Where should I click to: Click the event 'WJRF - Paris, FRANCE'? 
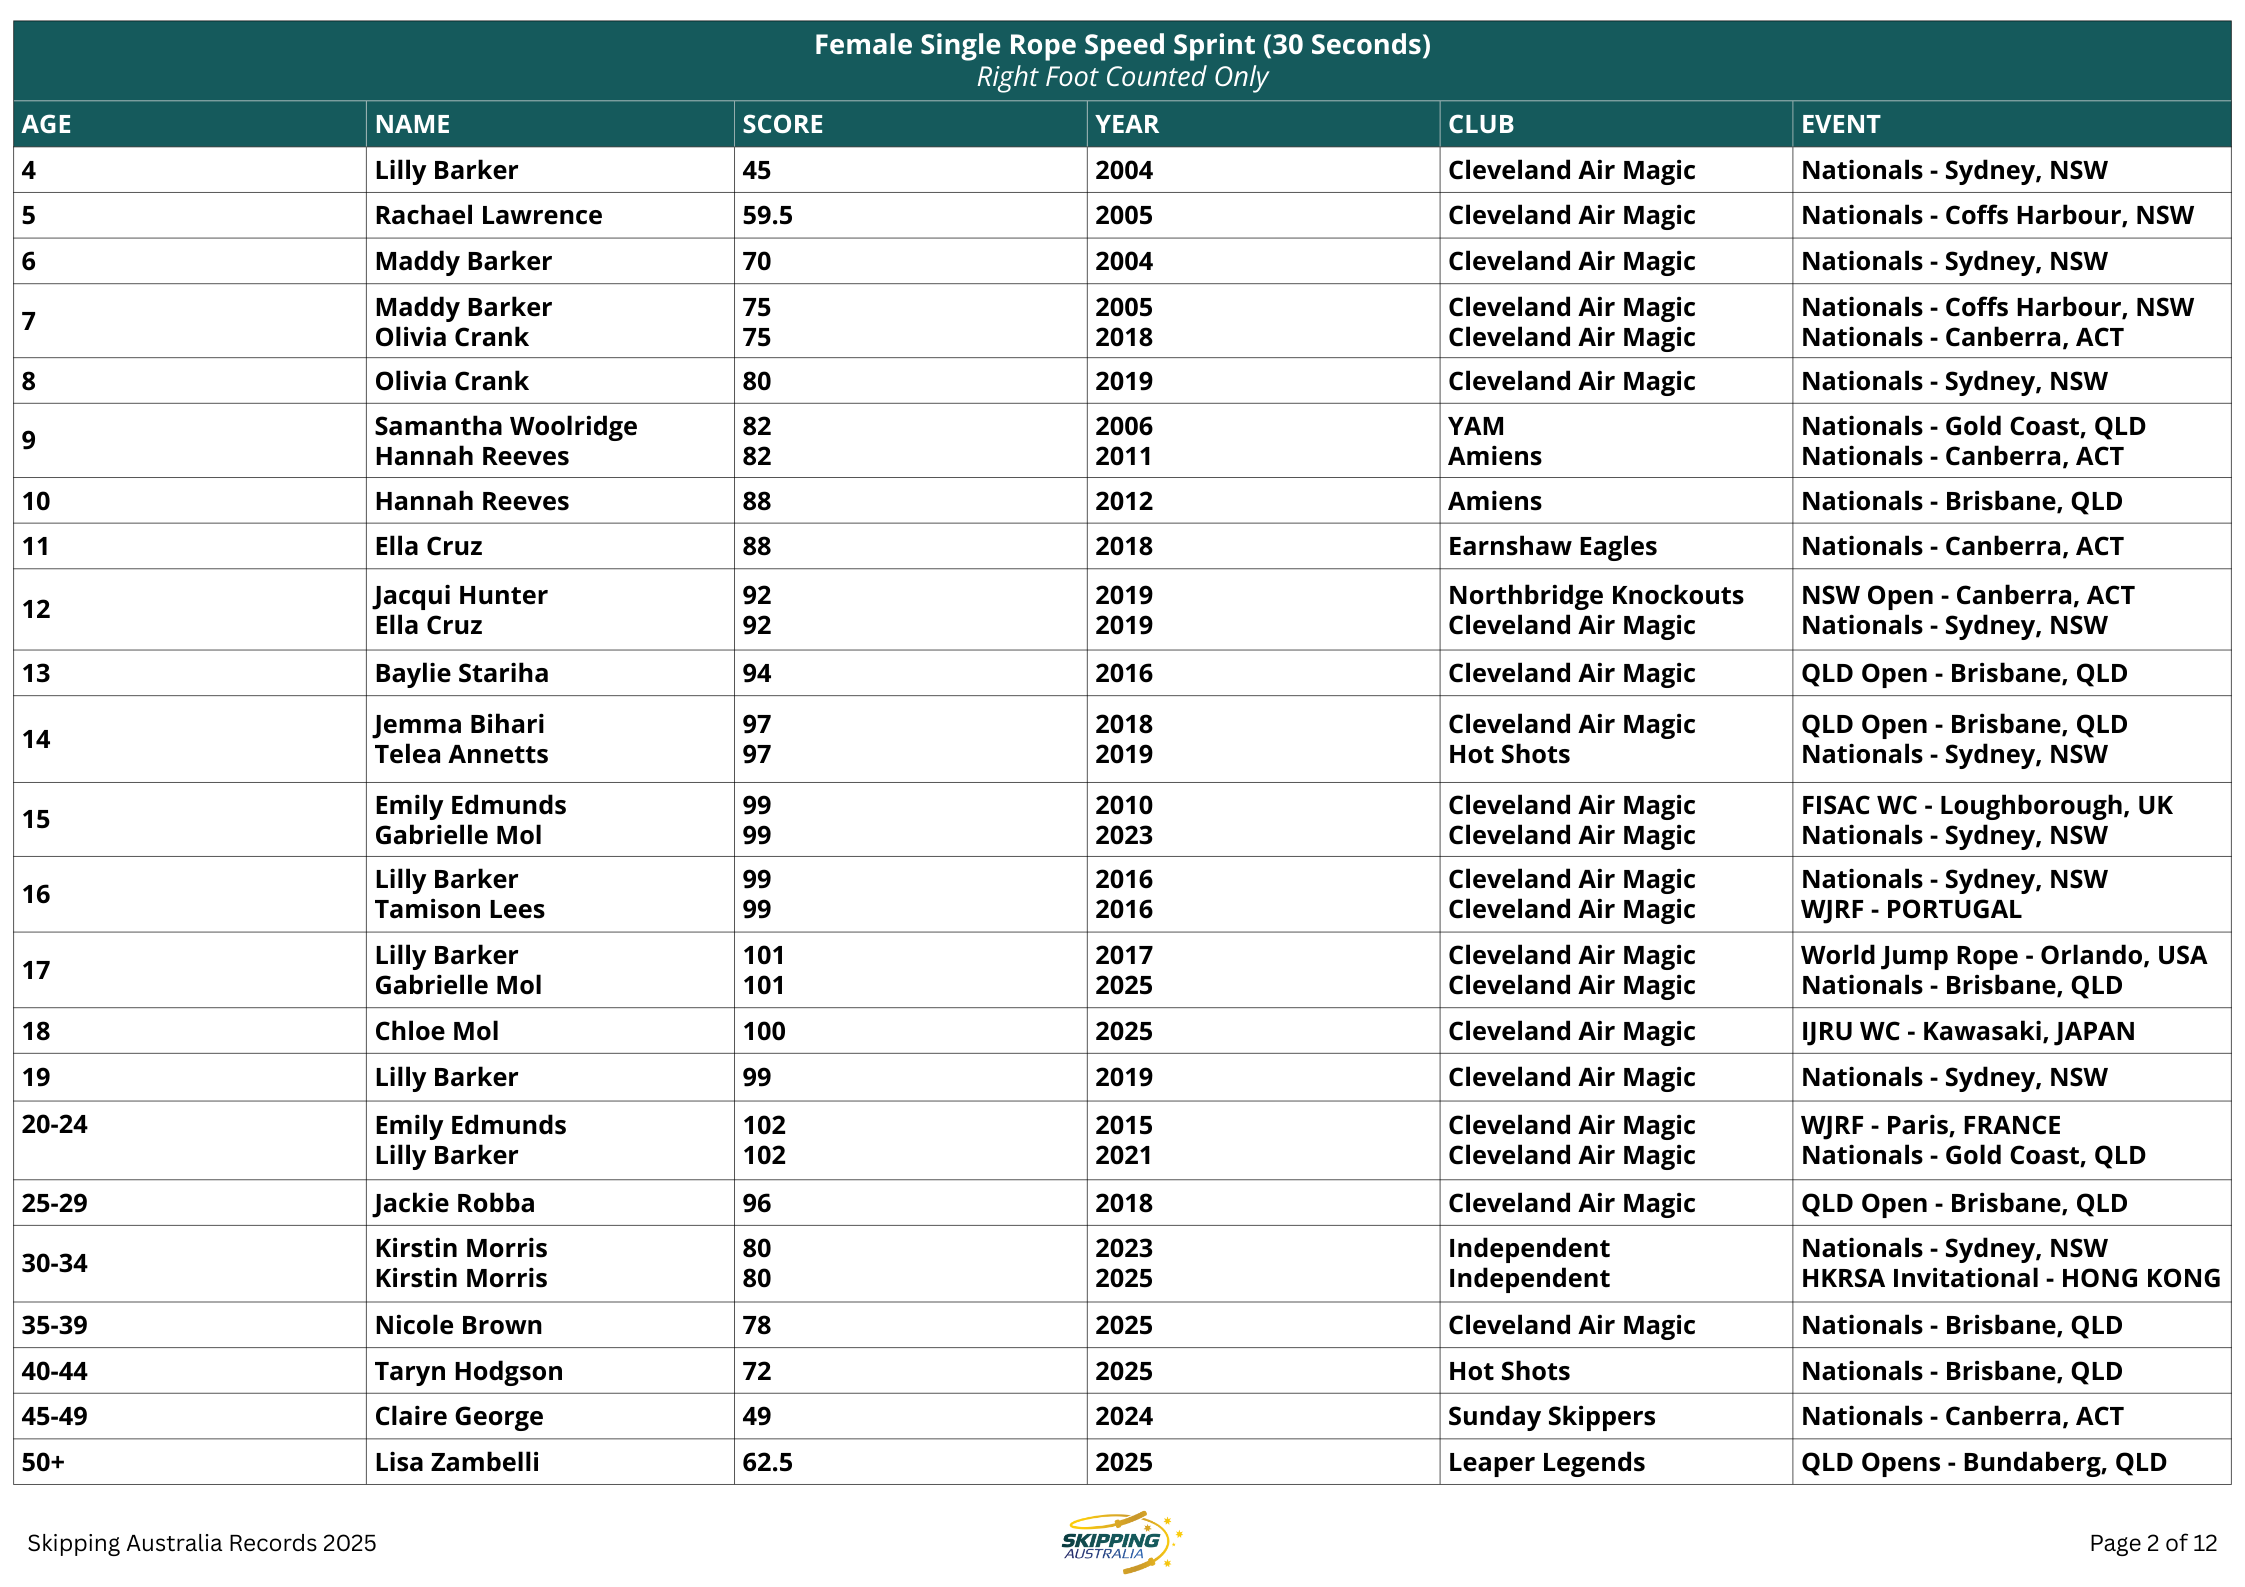pyautogui.click(x=1930, y=1125)
